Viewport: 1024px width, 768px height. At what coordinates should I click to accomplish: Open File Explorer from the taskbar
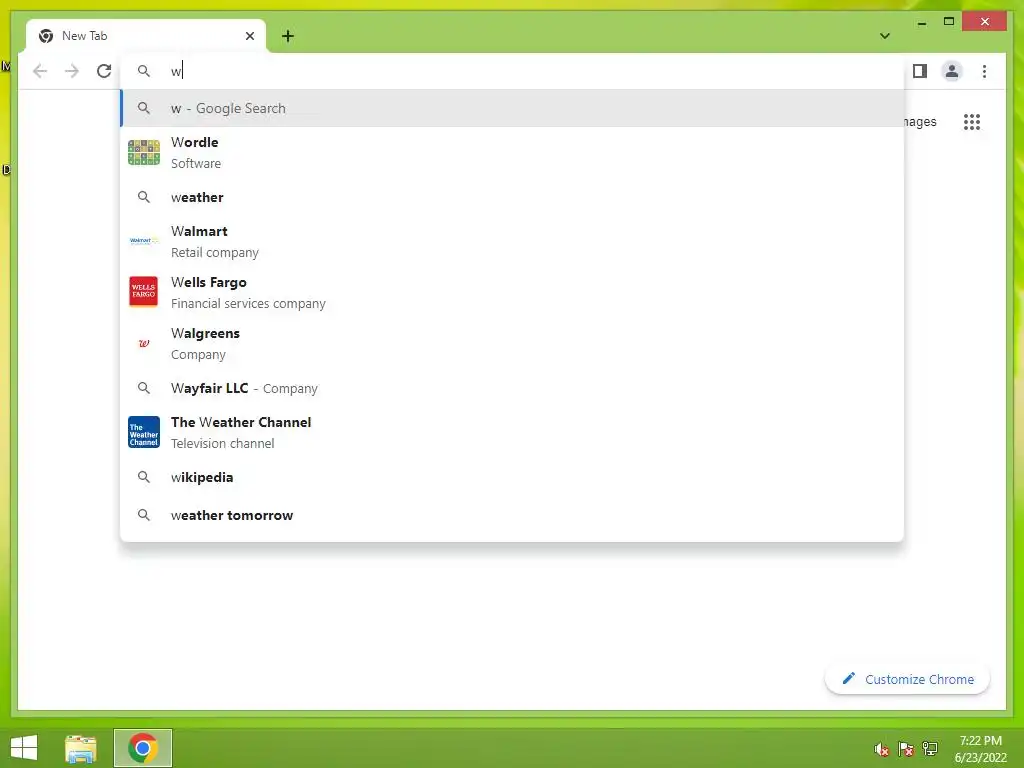pyautogui.click(x=80, y=748)
